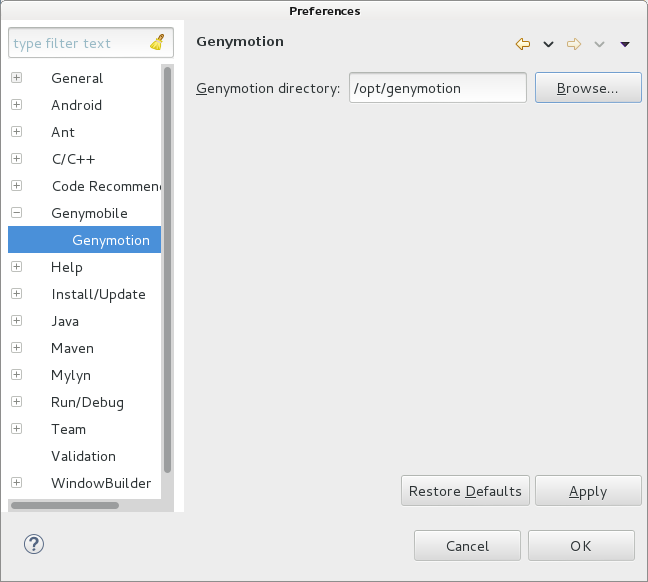Open the Ant preferences page

coord(63,132)
